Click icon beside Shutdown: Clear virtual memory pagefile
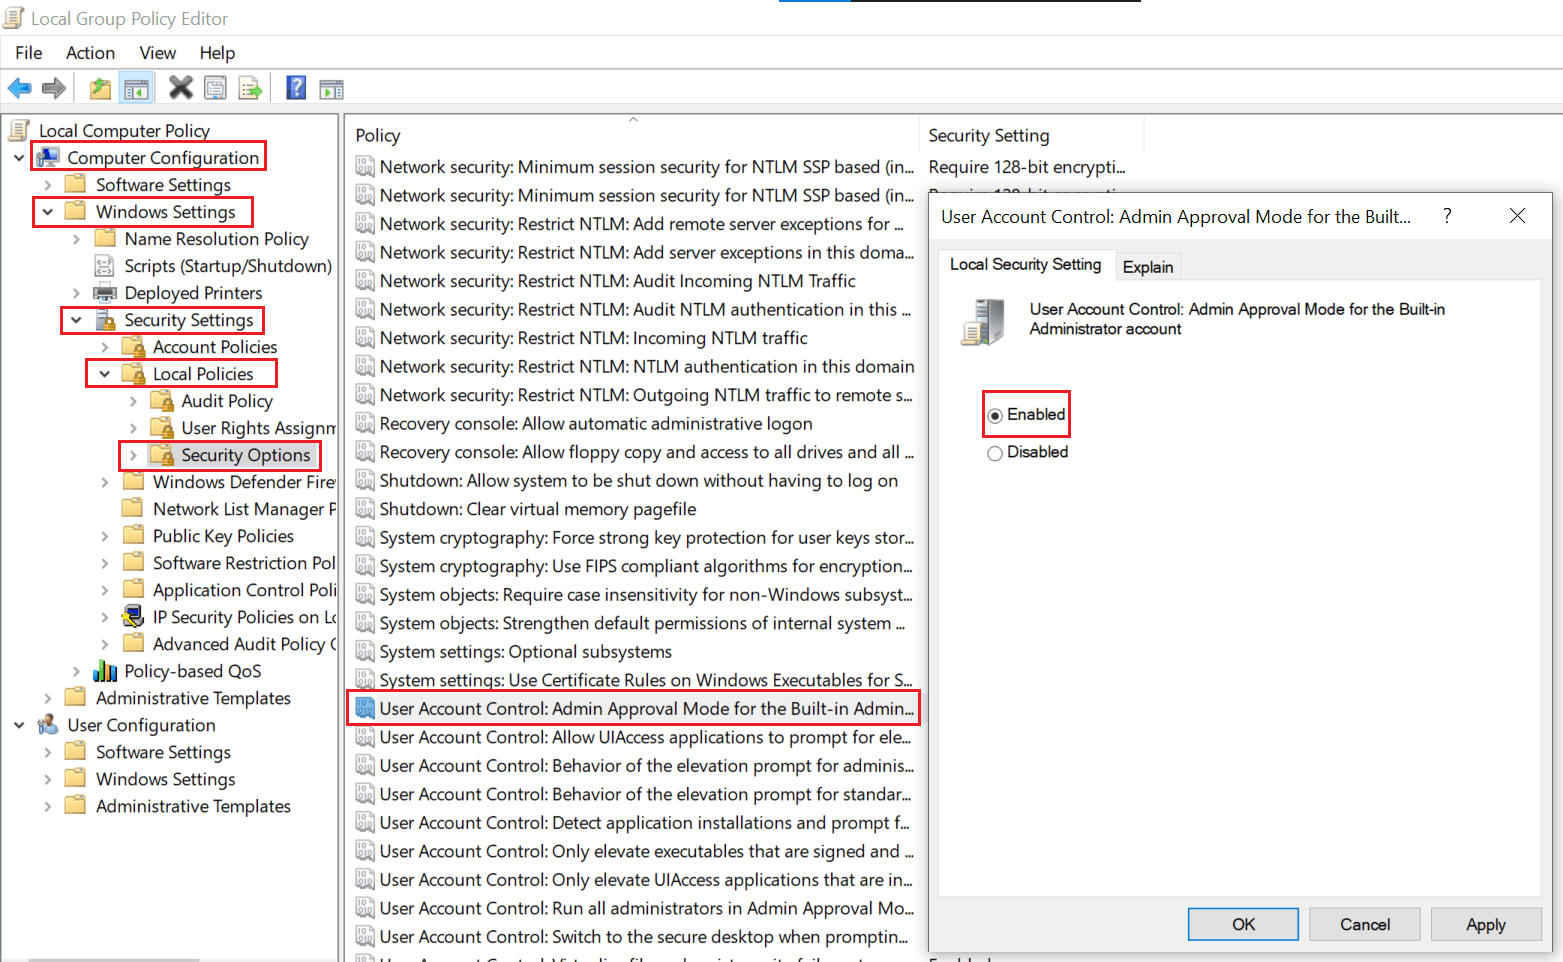 tap(365, 509)
